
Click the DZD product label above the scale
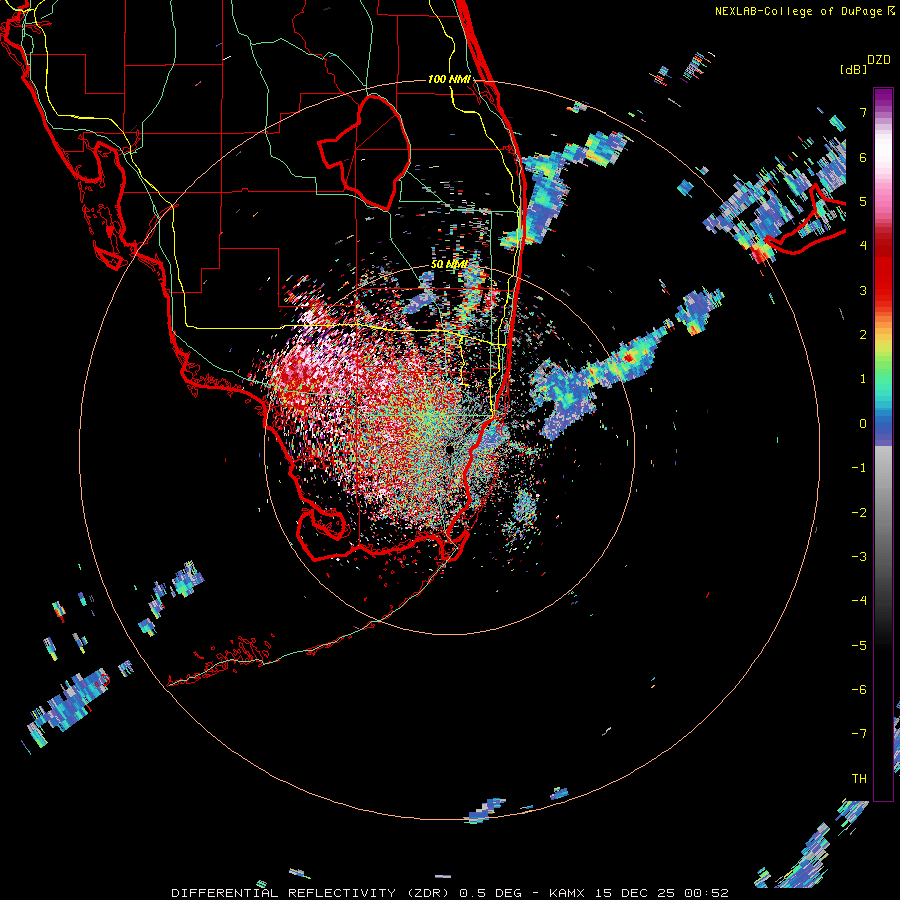tap(879, 60)
